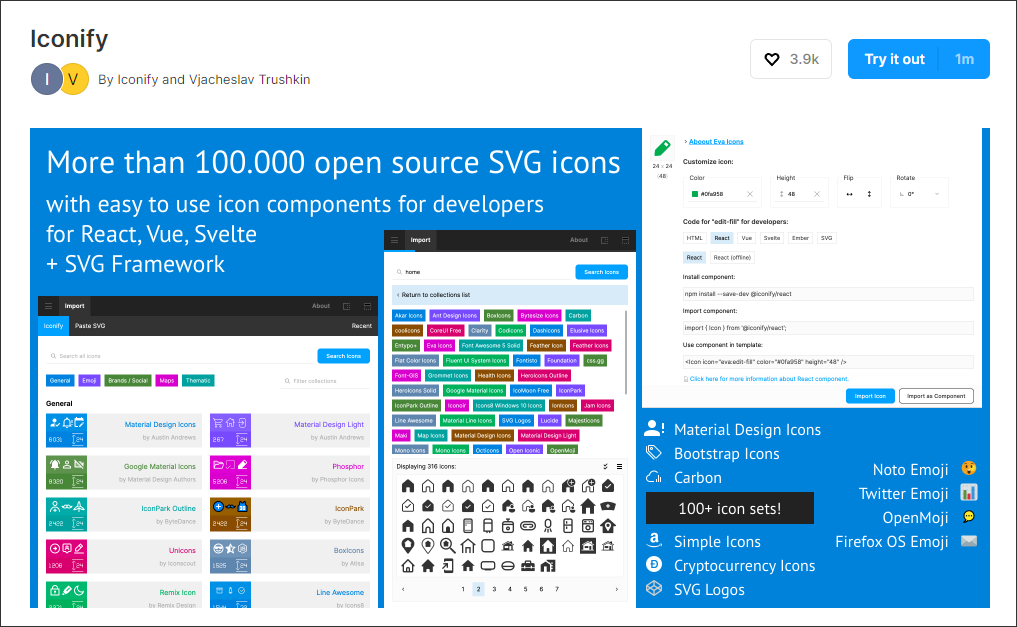Viewport: 1017px width, 627px height.
Task: Toggle vertical flip
Action: tap(869, 194)
